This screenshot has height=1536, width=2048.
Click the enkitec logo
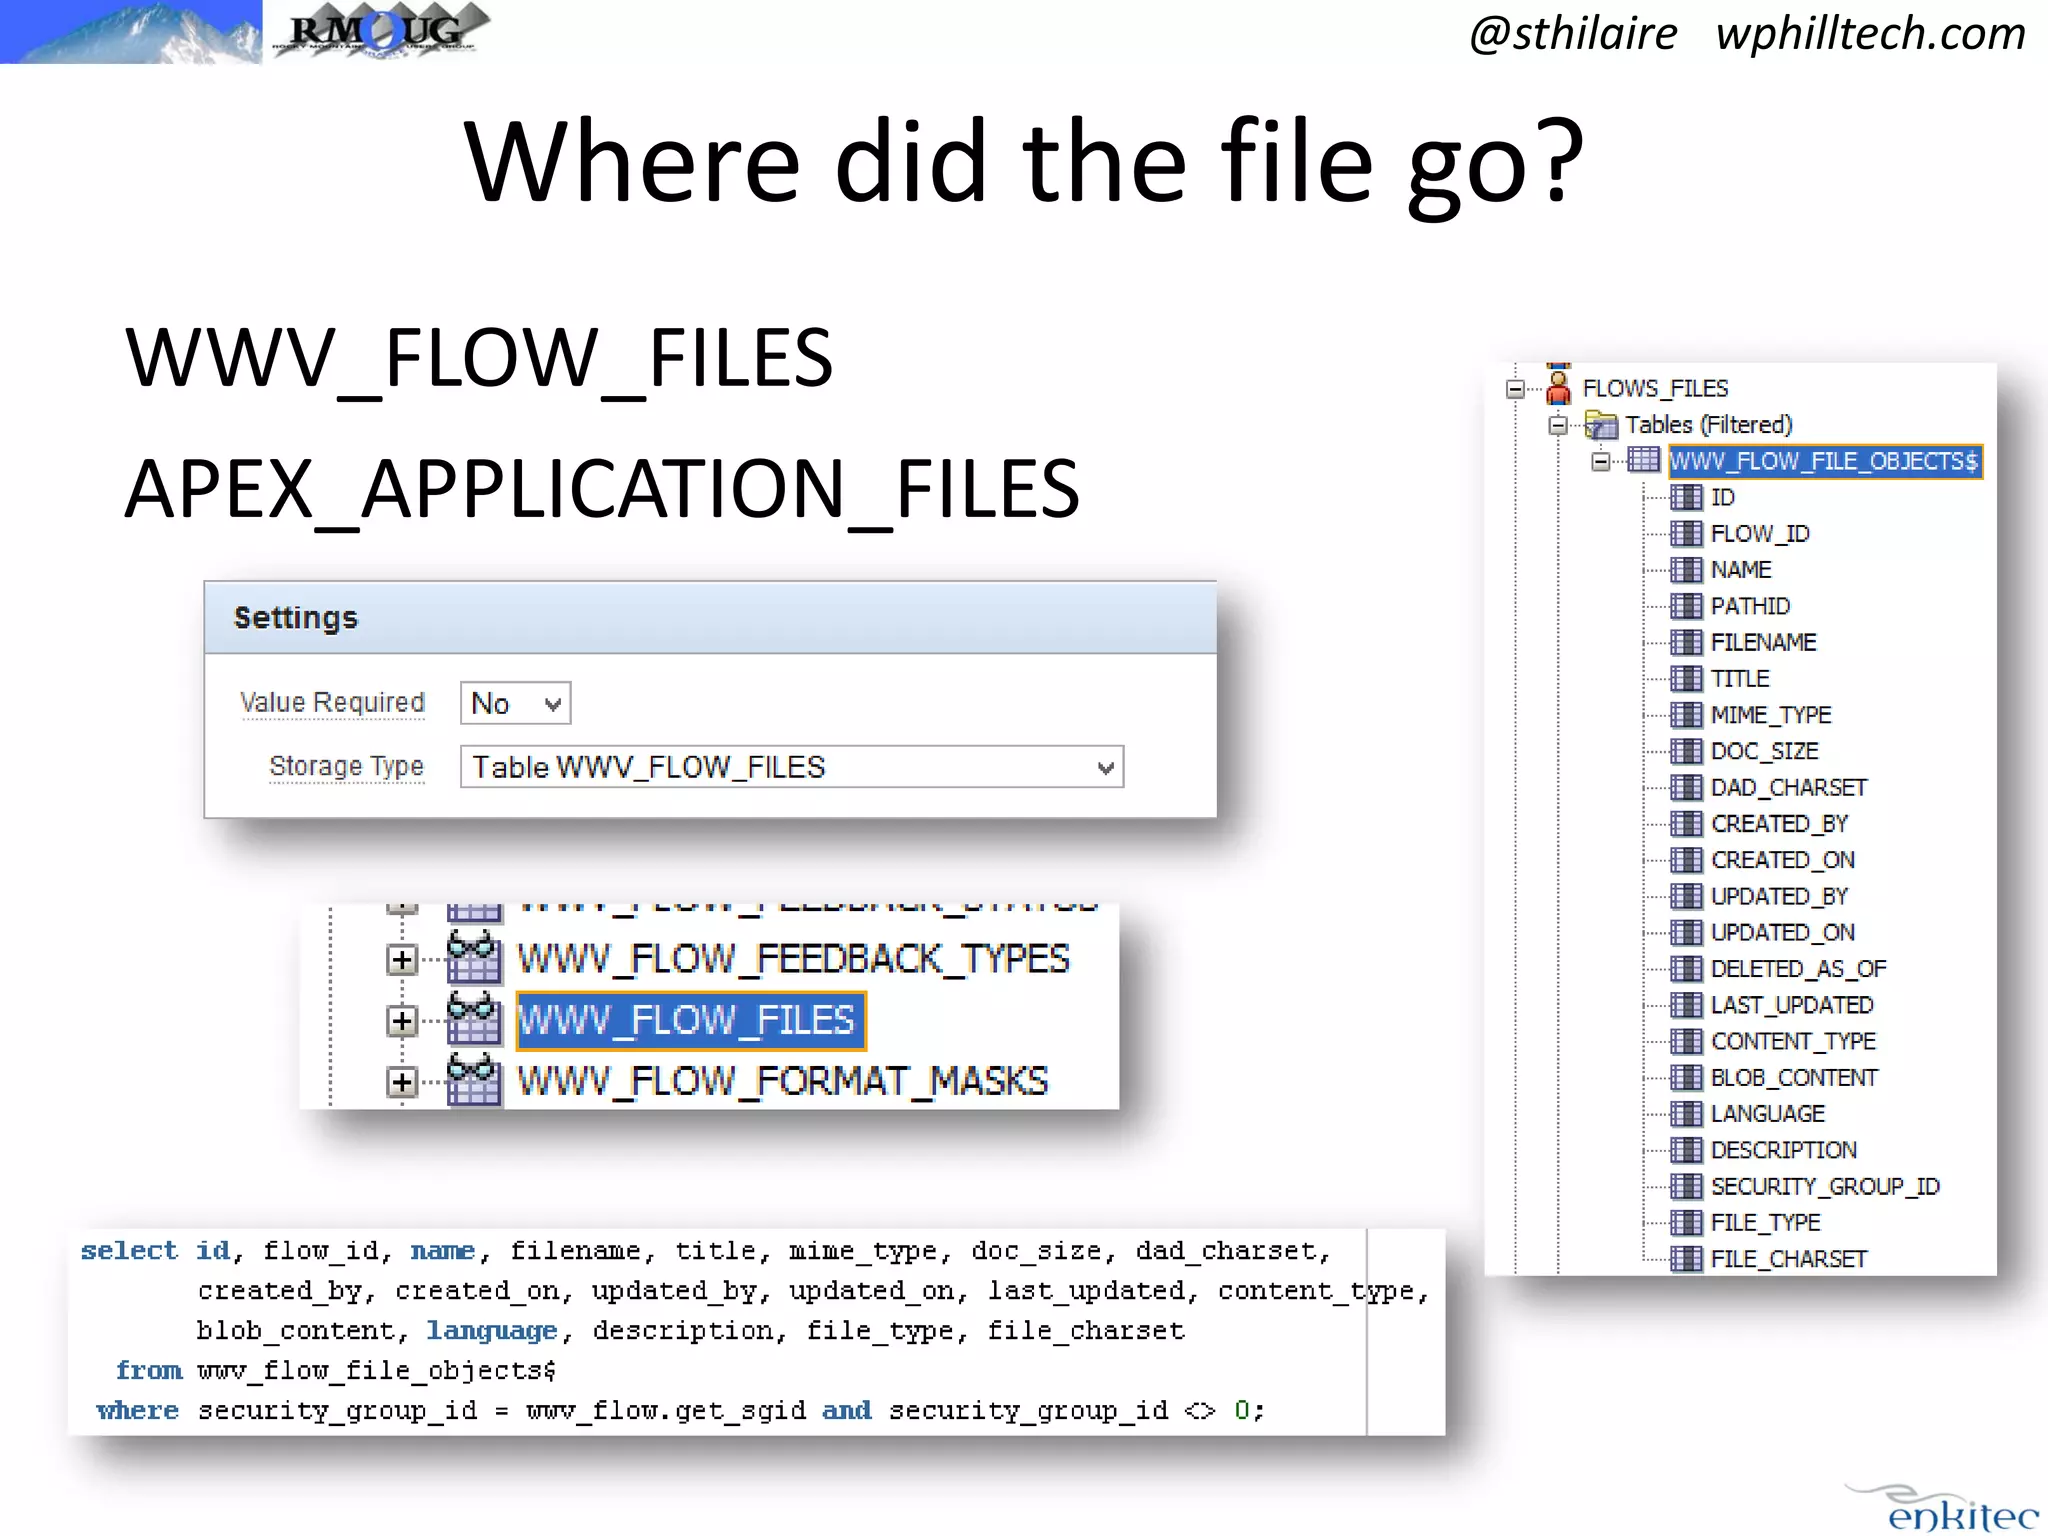[1944, 1508]
